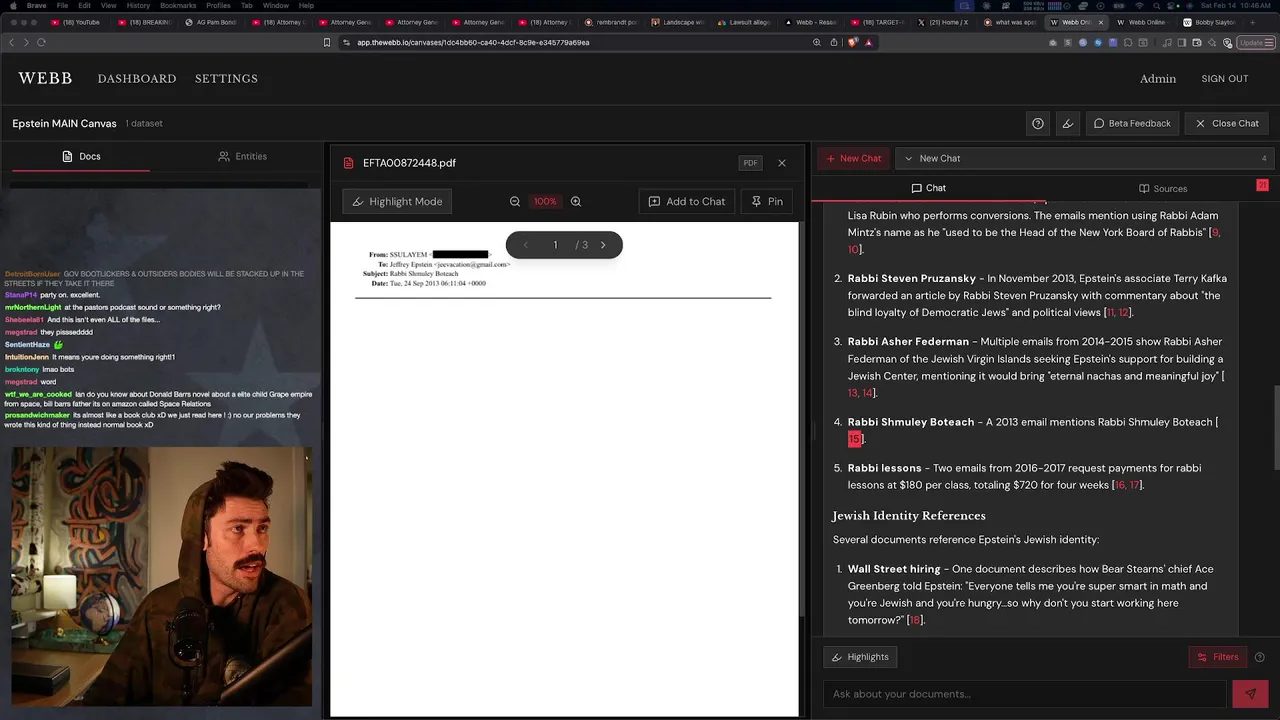Click the WEBB logo
Image resolution: width=1280 pixels, height=720 pixels.
[45, 78]
